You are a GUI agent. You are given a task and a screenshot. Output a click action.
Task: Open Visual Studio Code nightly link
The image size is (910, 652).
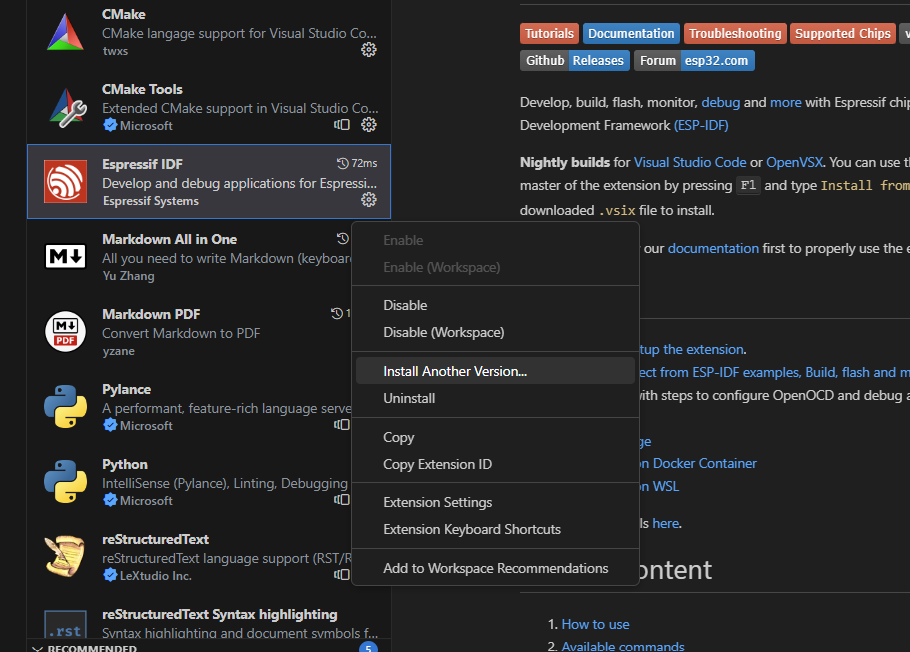[x=689, y=163]
